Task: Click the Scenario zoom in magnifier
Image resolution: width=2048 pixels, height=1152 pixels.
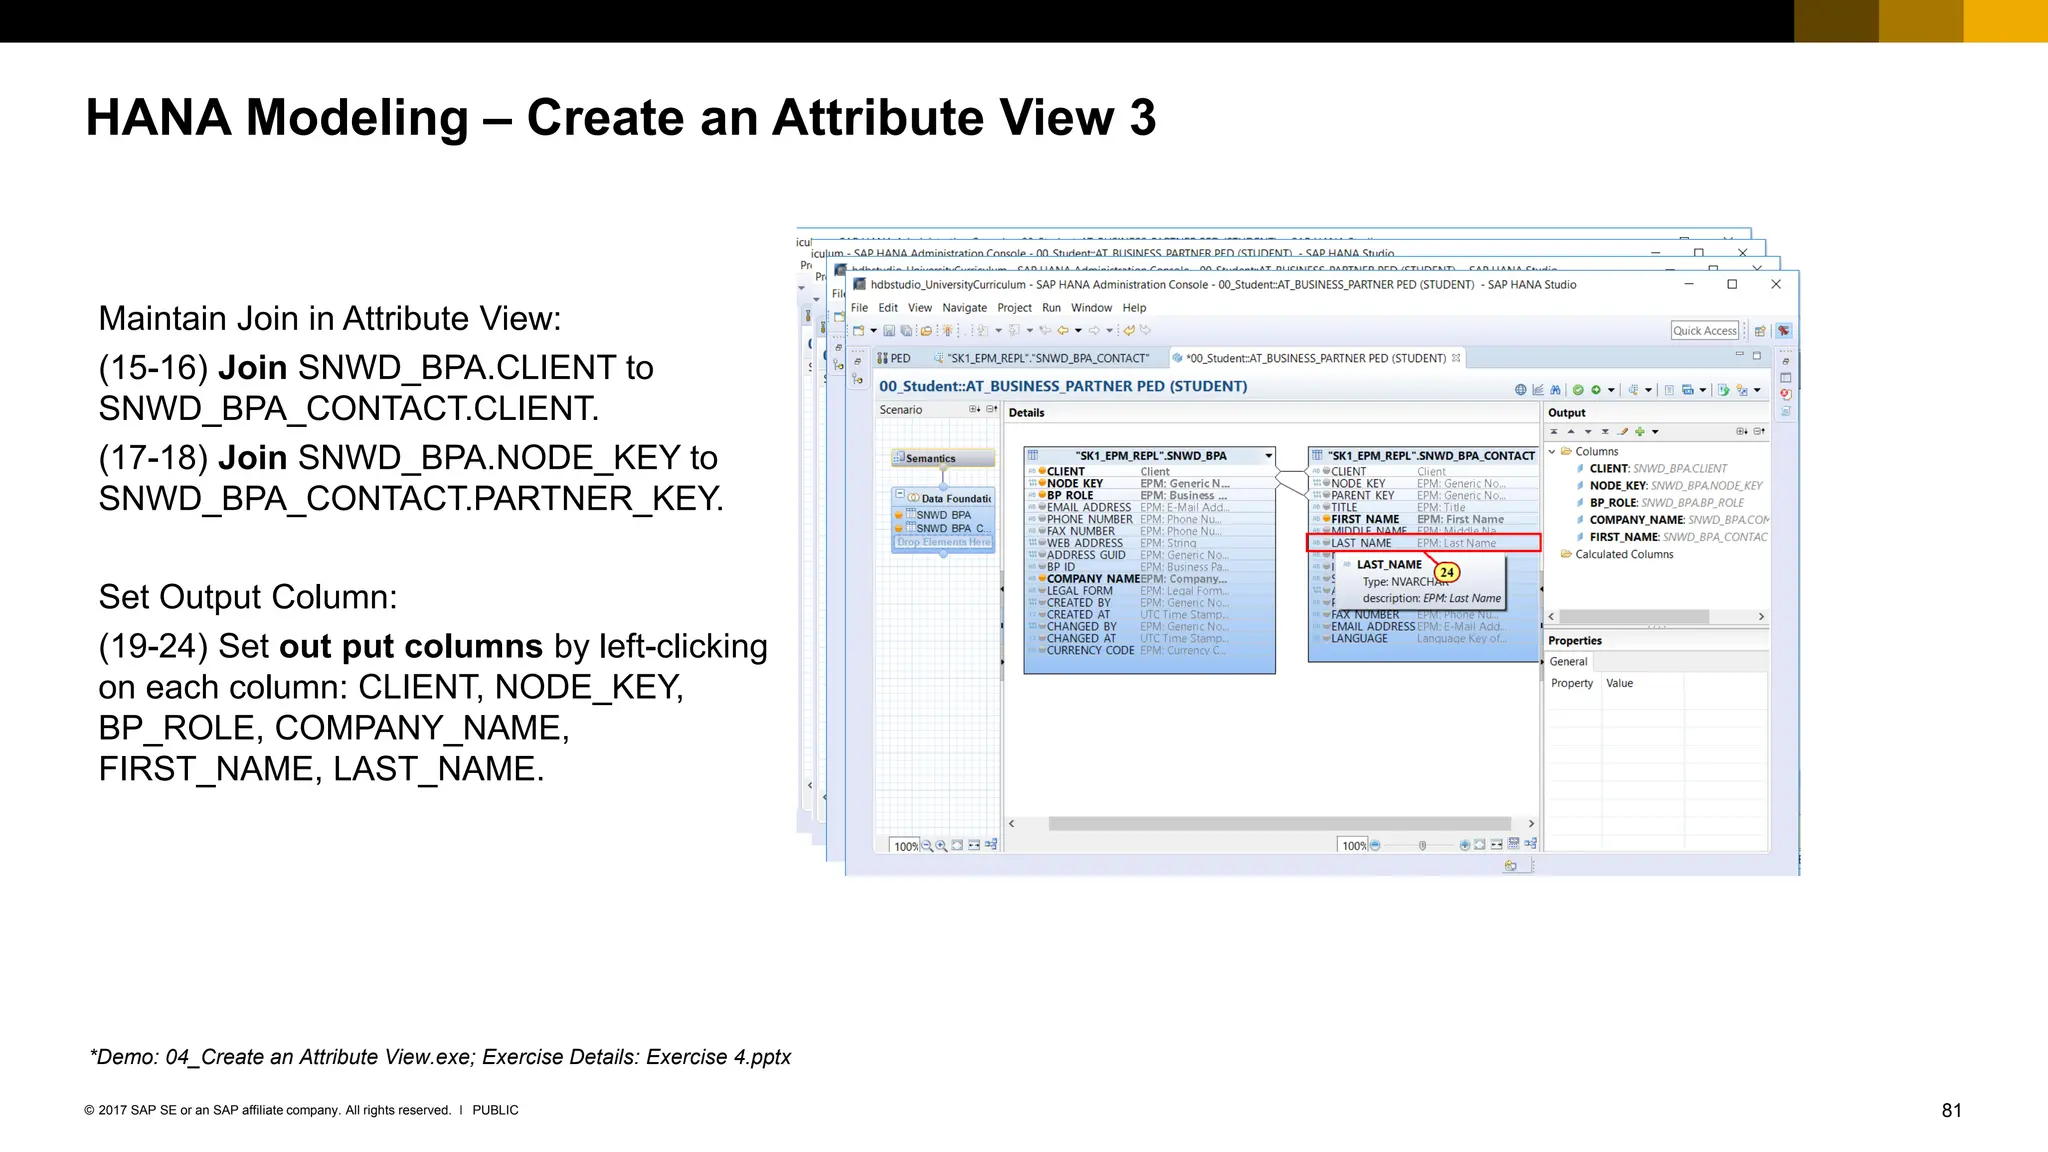Action: [941, 846]
